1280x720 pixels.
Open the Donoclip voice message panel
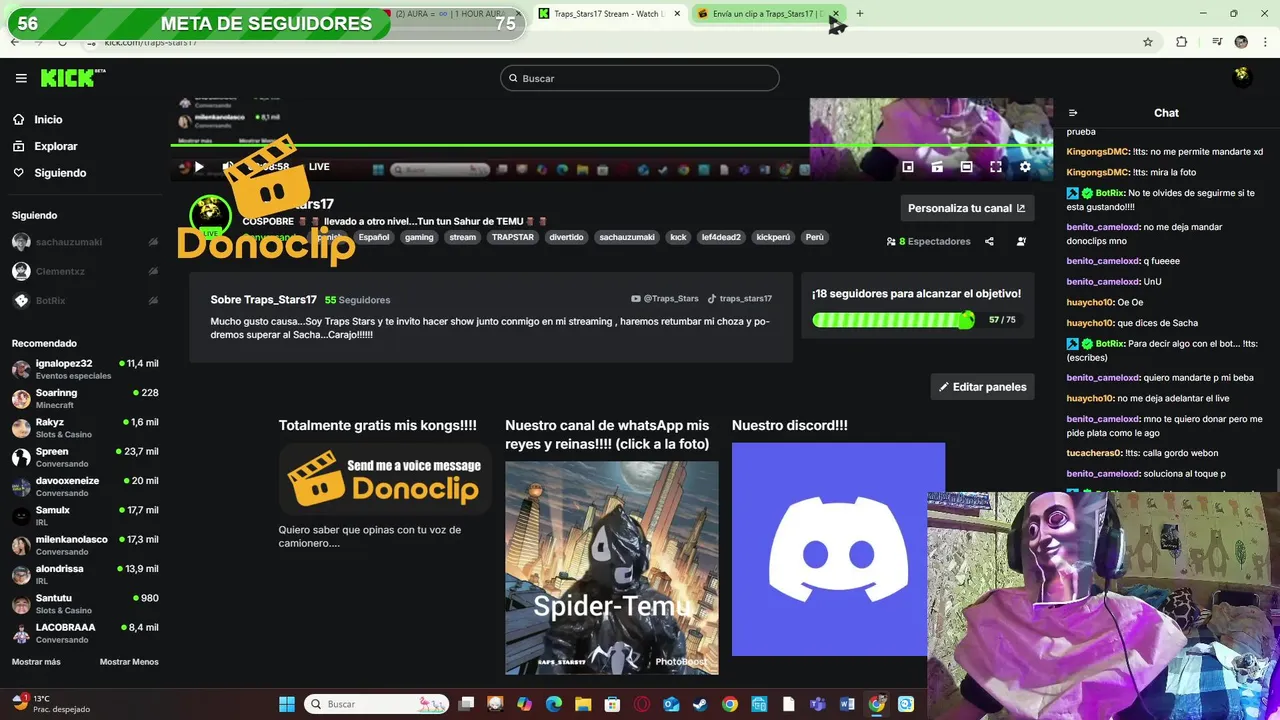[x=385, y=479]
